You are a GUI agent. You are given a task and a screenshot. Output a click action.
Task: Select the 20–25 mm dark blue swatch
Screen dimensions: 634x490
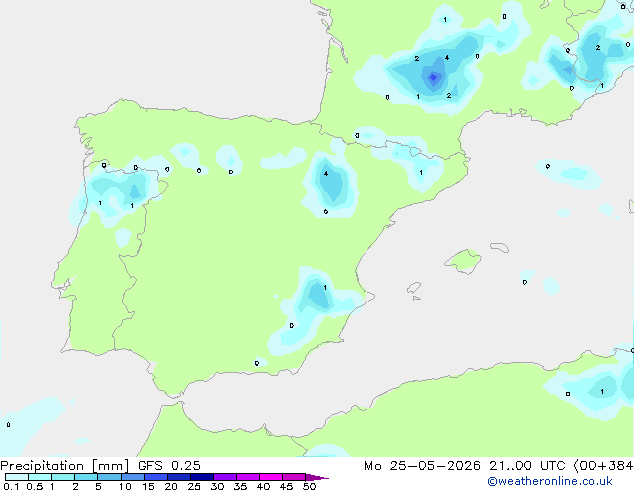pyautogui.click(x=179, y=477)
